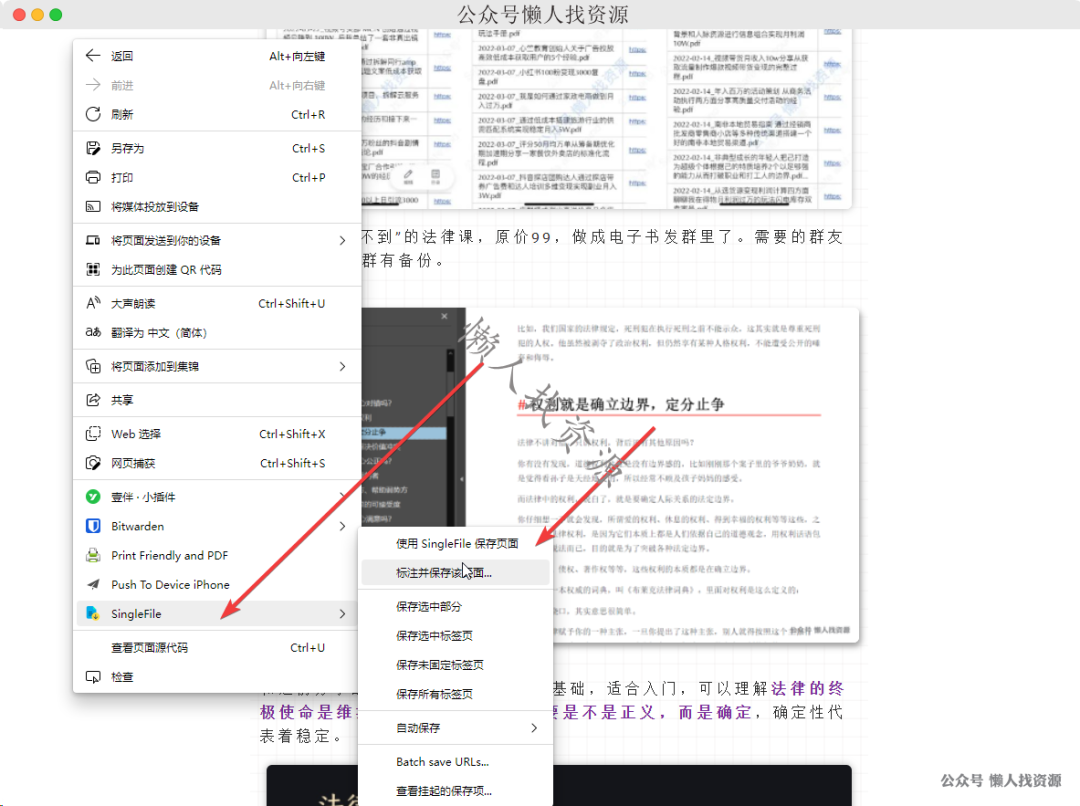1080x806 pixels.
Task: Click the save-as icon beside 另存为
Action: (x=93, y=148)
